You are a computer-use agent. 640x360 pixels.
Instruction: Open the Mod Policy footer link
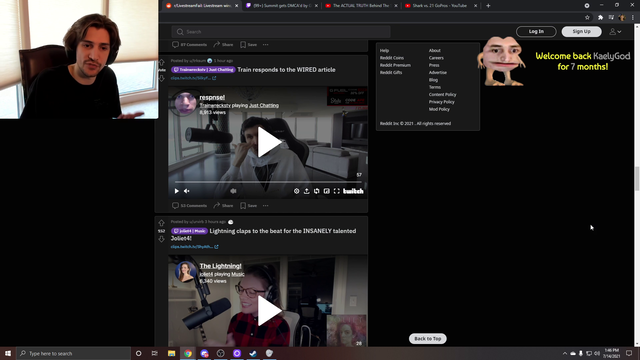[x=439, y=109]
